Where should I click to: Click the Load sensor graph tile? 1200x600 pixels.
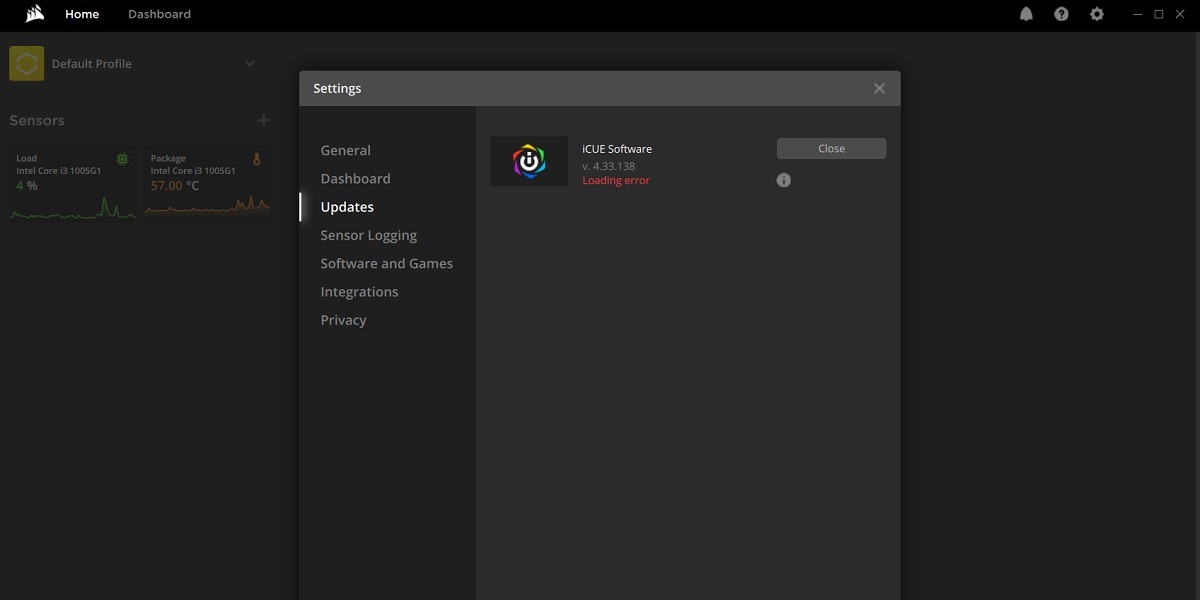pos(72,185)
